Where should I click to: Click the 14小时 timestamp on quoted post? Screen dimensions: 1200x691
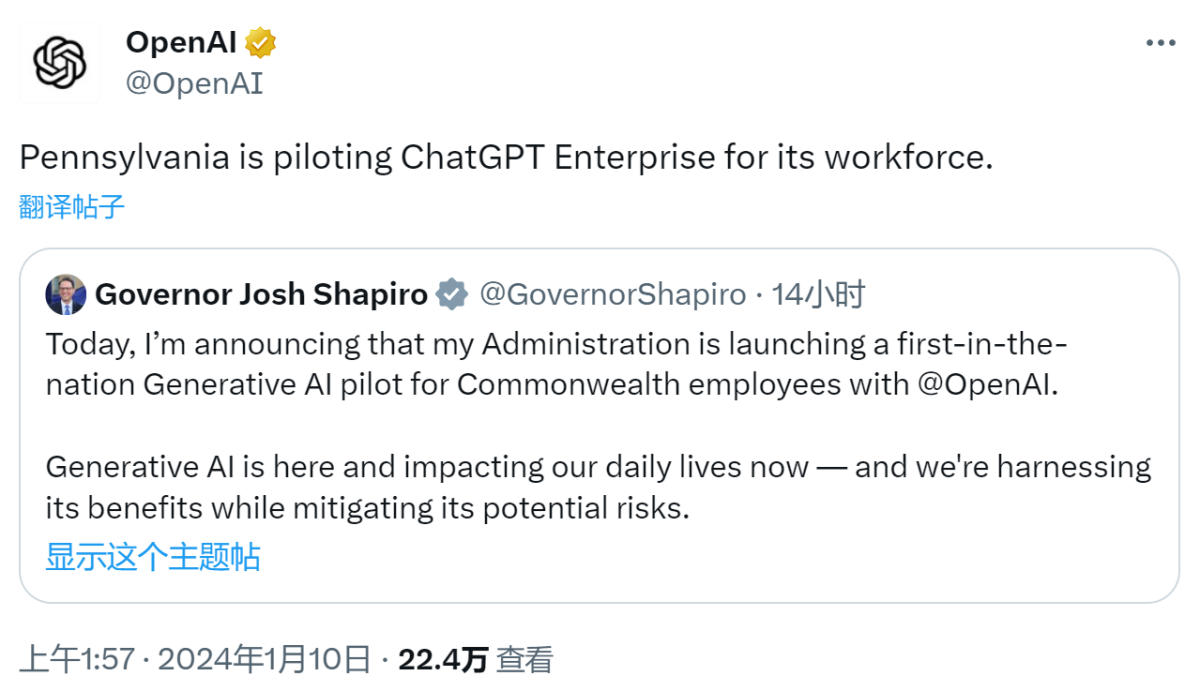(819, 295)
